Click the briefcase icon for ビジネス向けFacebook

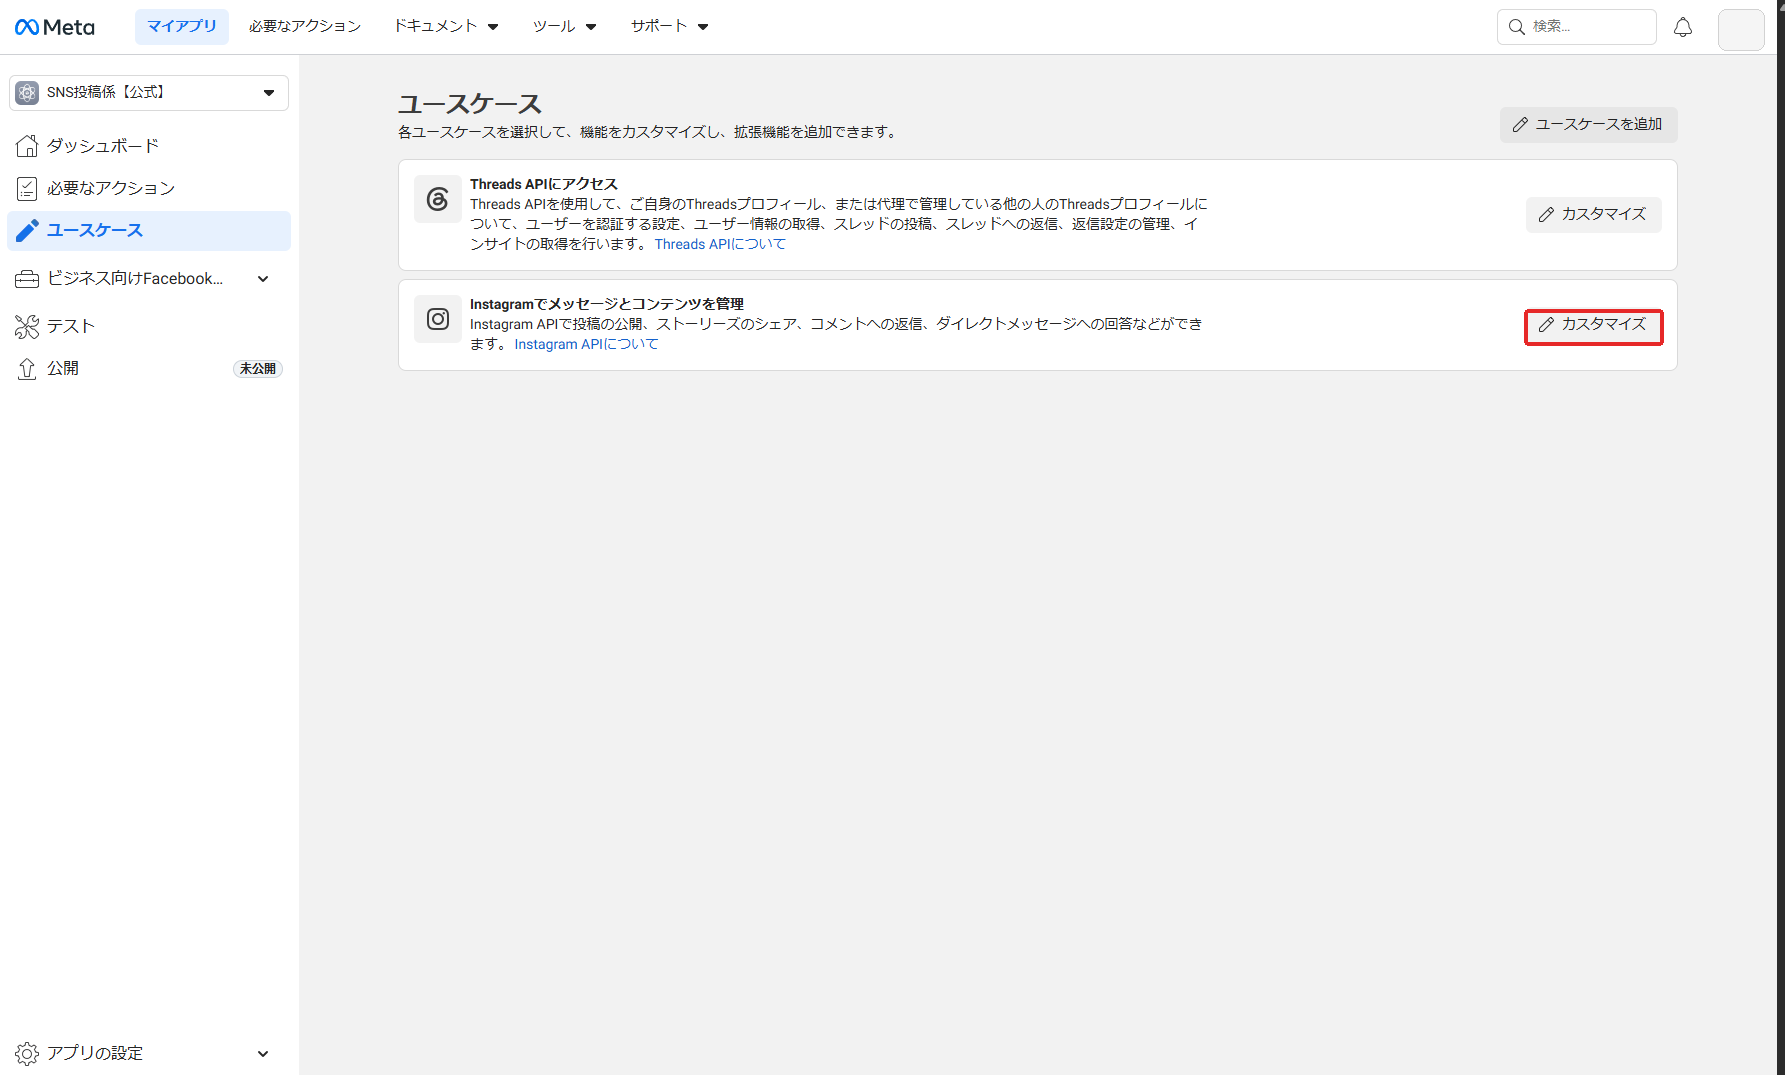(27, 279)
